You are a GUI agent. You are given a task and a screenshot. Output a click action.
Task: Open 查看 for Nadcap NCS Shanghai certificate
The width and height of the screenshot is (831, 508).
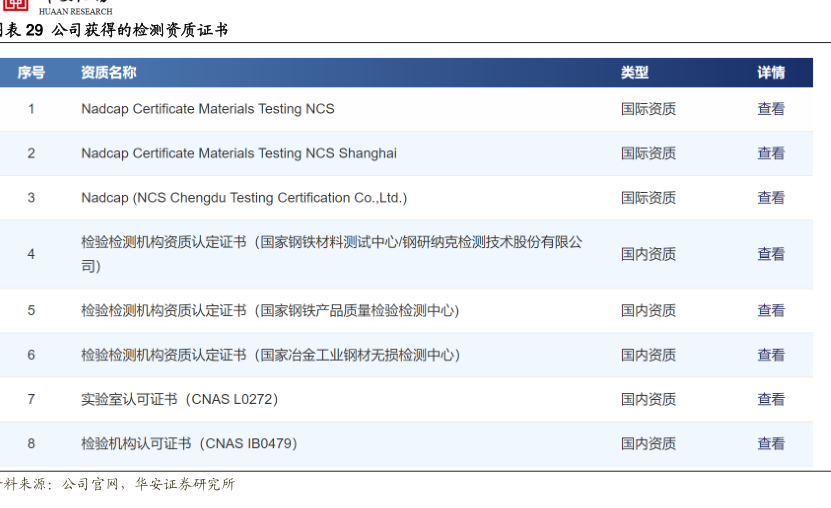[770, 153]
